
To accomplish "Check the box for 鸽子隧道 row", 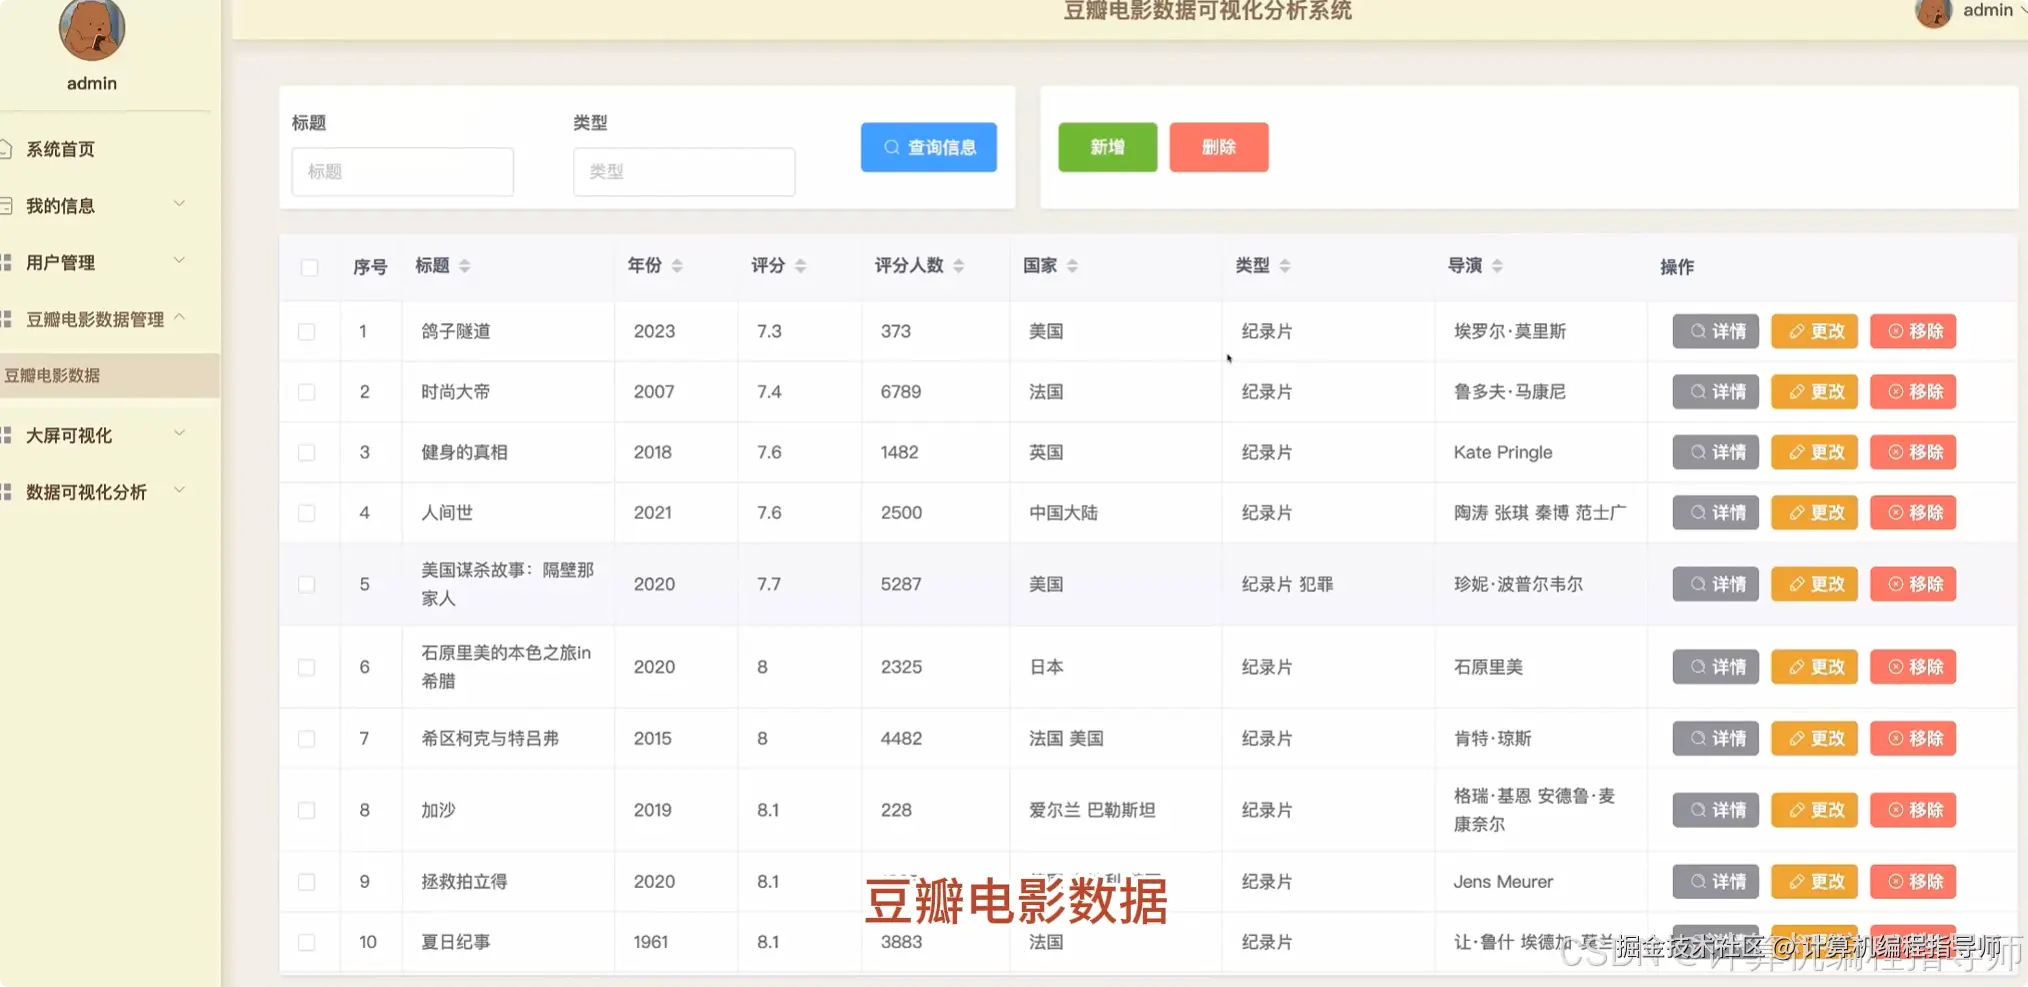I will [307, 332].
